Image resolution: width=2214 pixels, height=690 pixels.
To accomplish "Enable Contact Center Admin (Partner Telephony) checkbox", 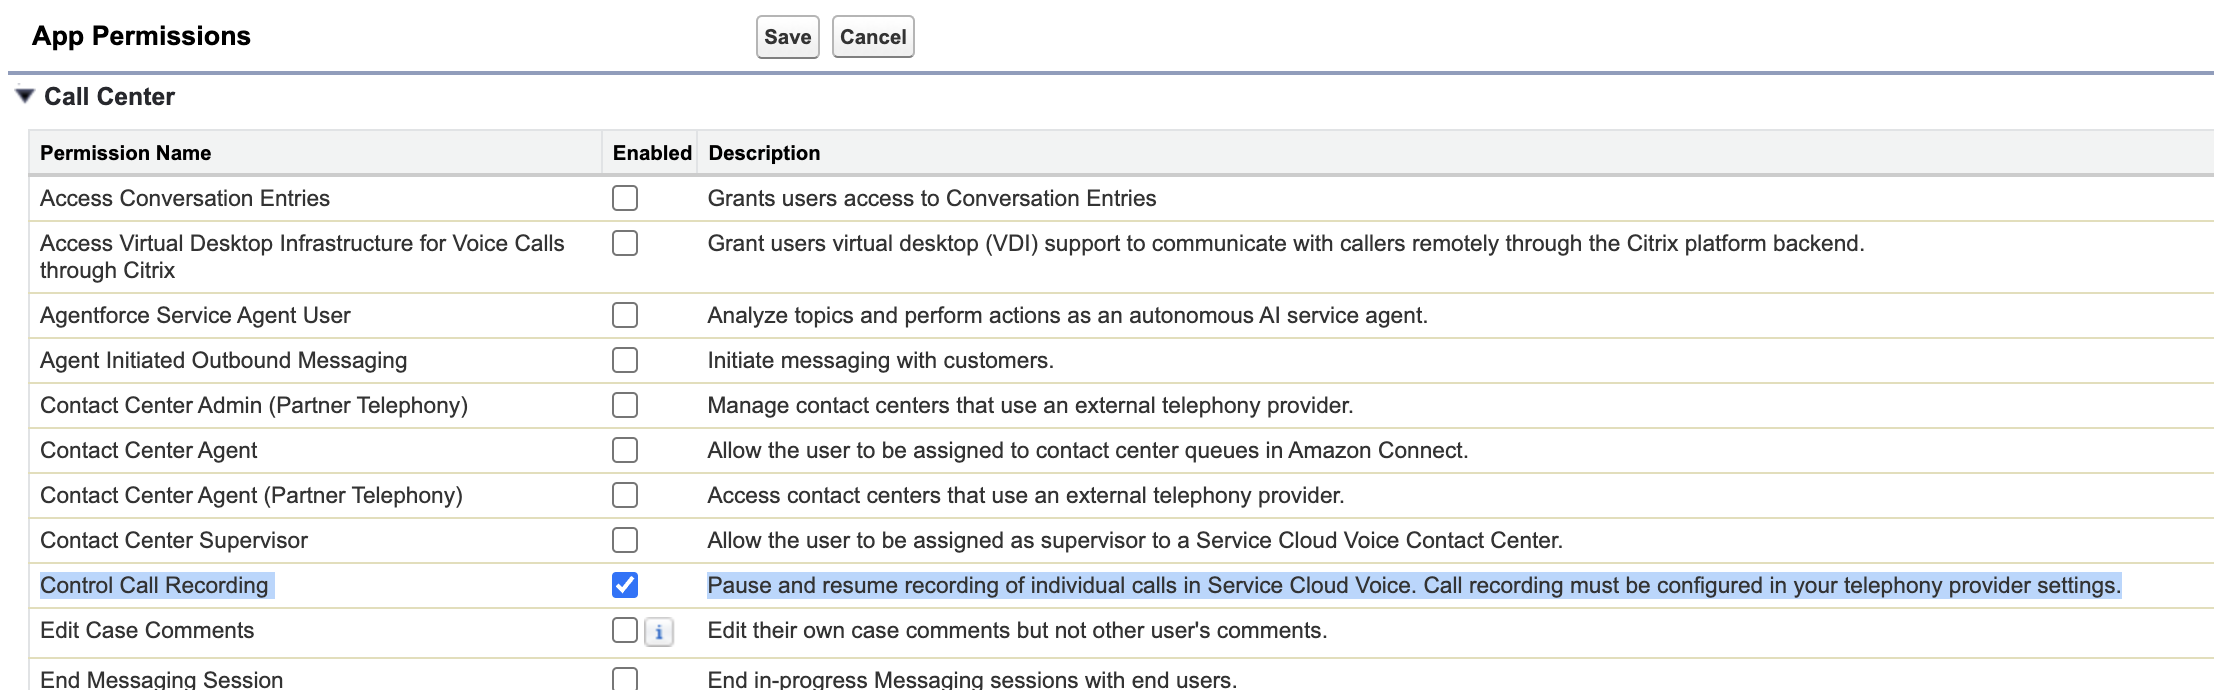I will point(625,405).
